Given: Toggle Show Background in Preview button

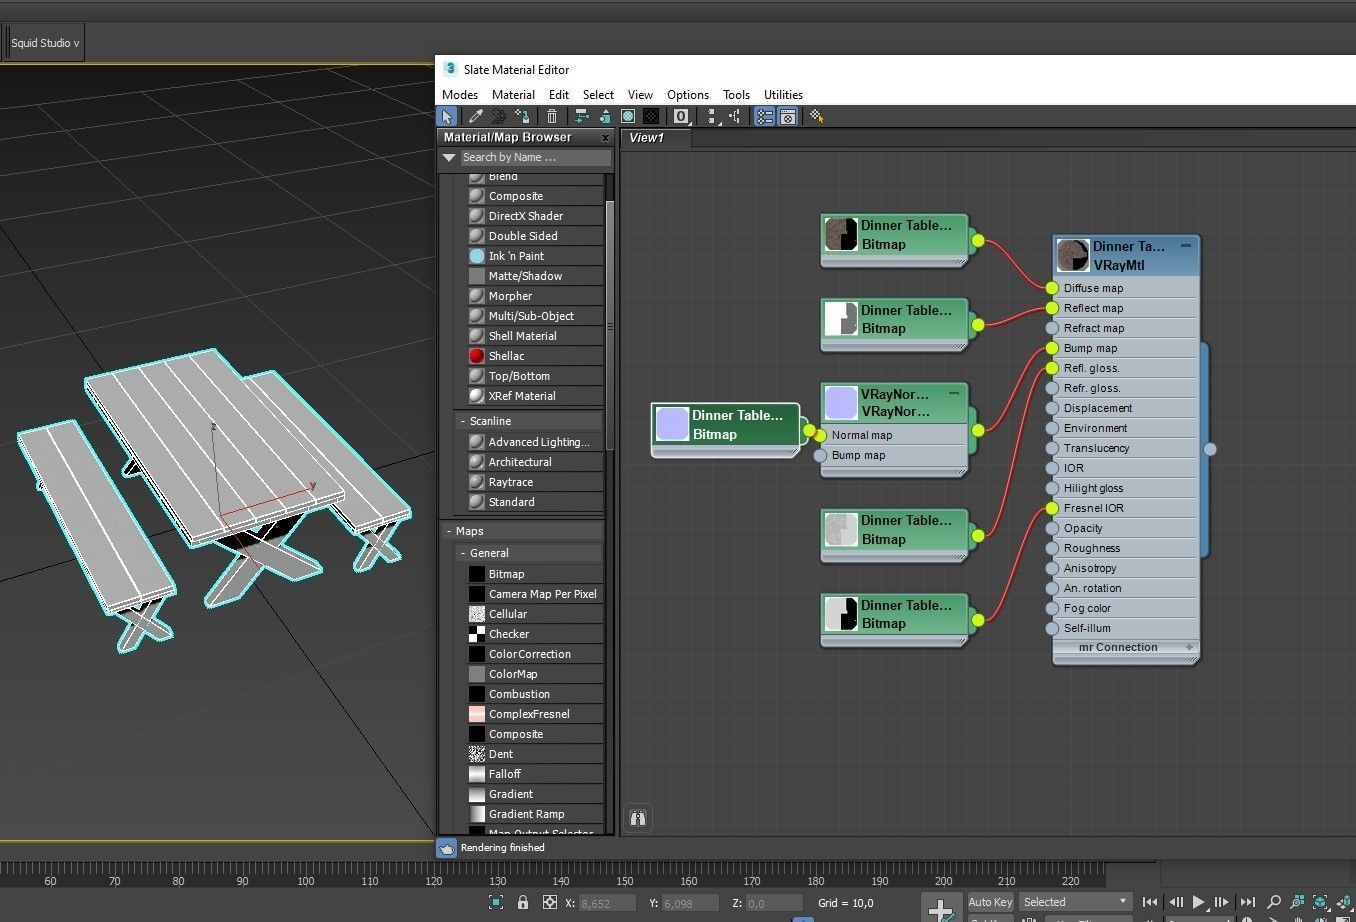Looking at the screenshot, I should coord(651,117).
